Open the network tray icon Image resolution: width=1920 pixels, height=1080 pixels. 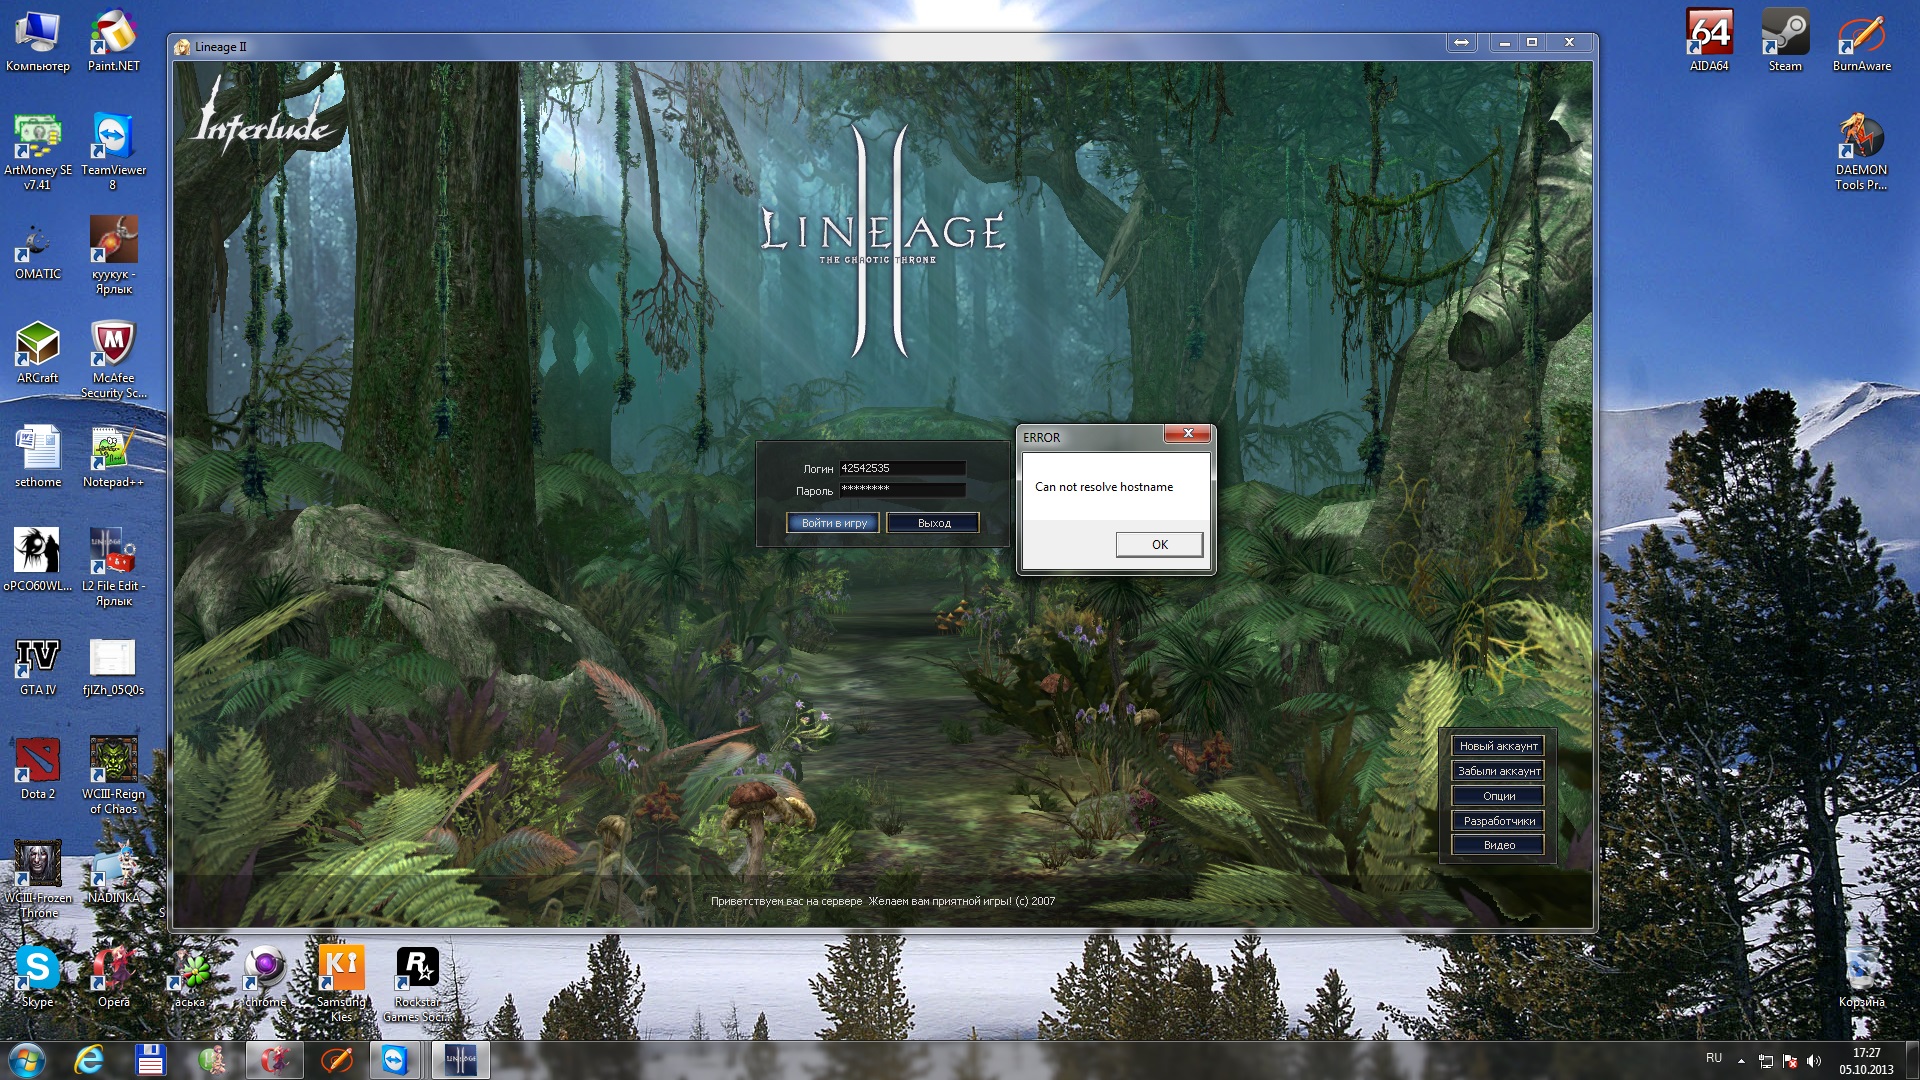coord(1766,1061)
